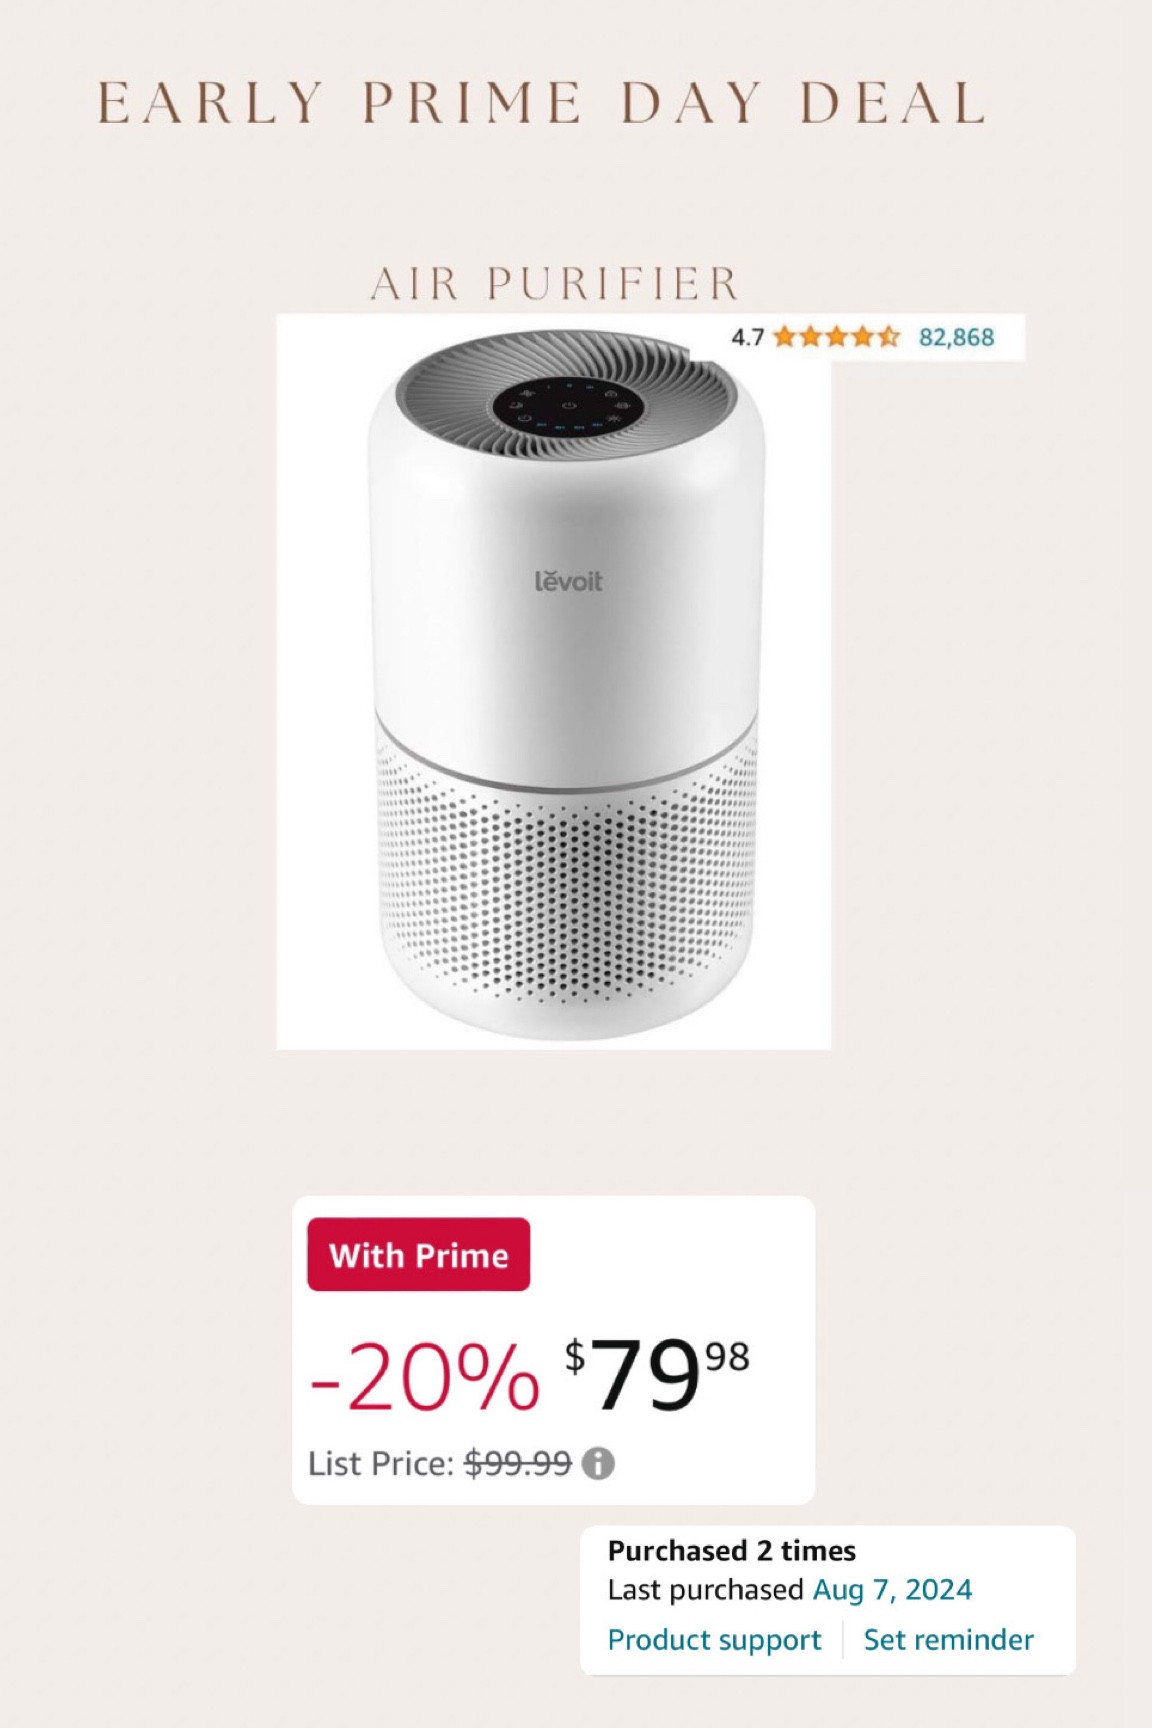Click the third gold star icon

point(836,337)
